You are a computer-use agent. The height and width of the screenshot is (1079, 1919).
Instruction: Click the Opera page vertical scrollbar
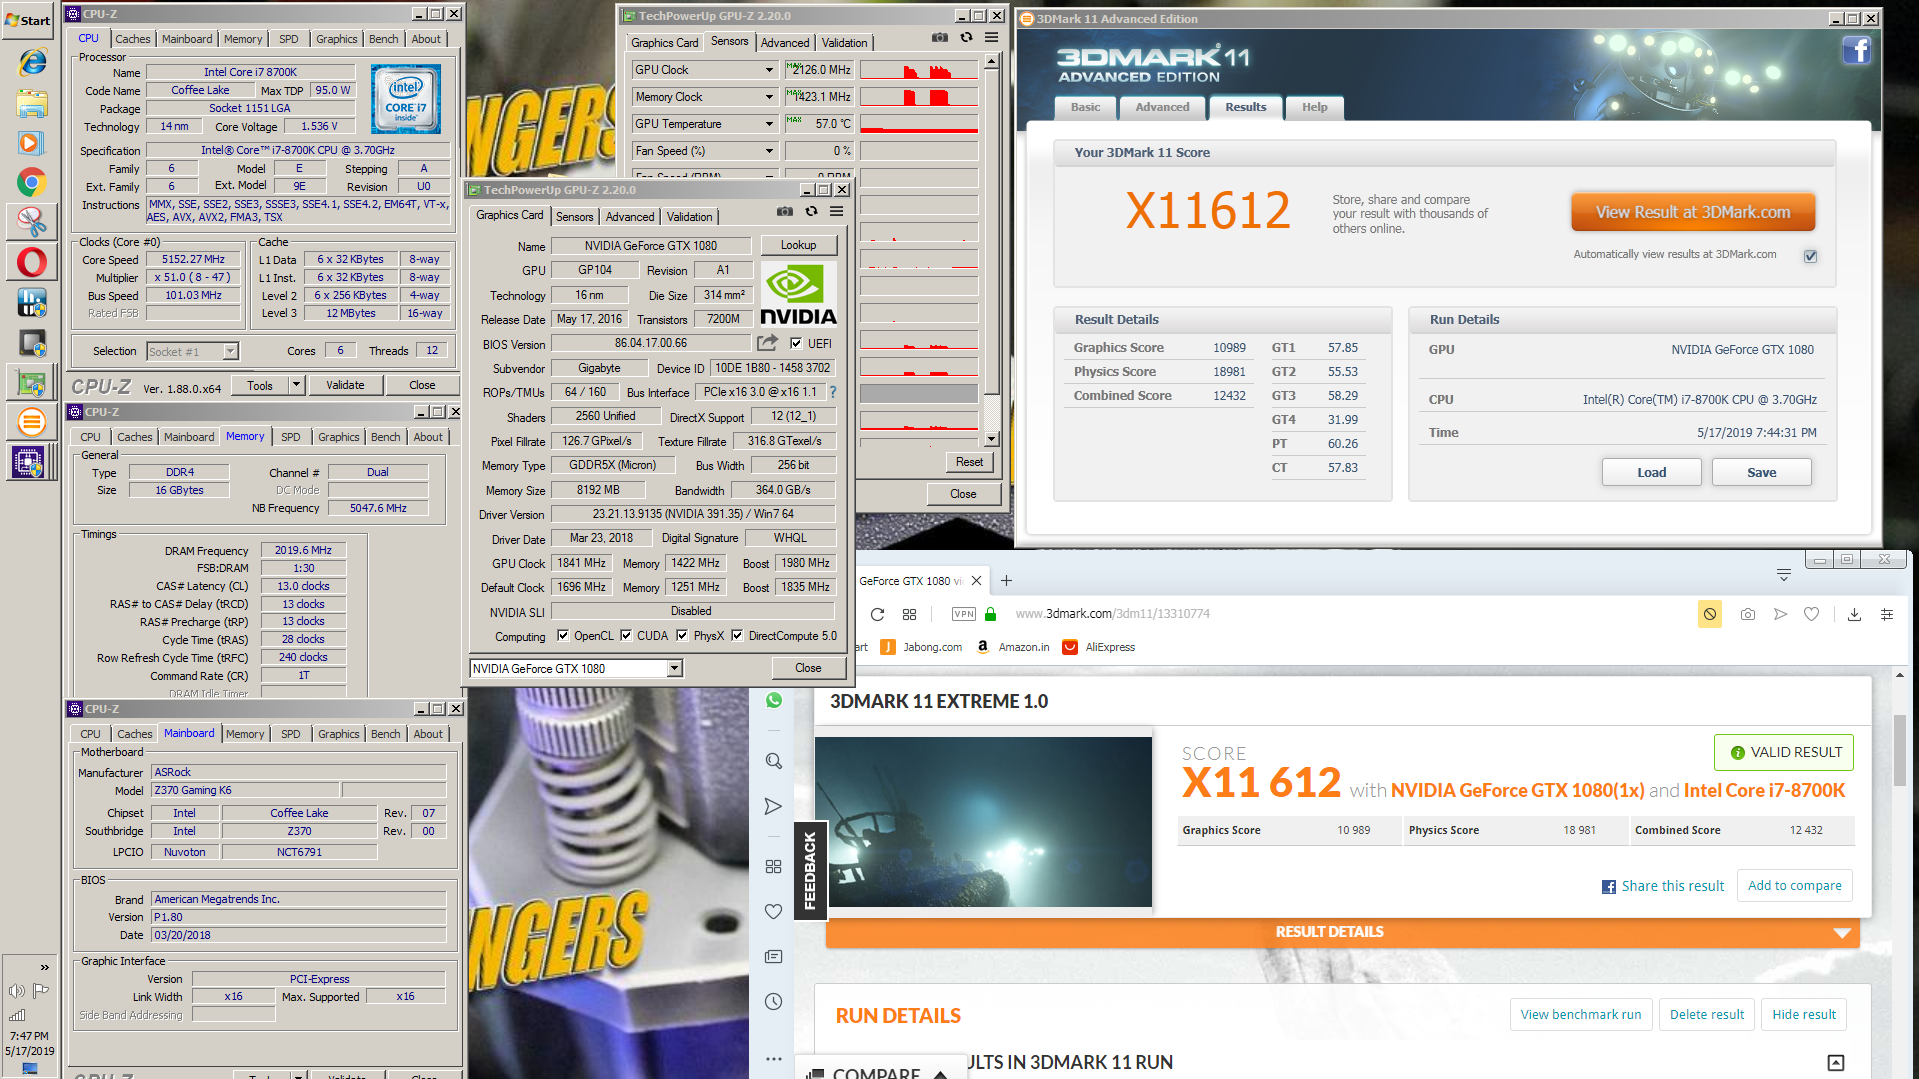1900,870
